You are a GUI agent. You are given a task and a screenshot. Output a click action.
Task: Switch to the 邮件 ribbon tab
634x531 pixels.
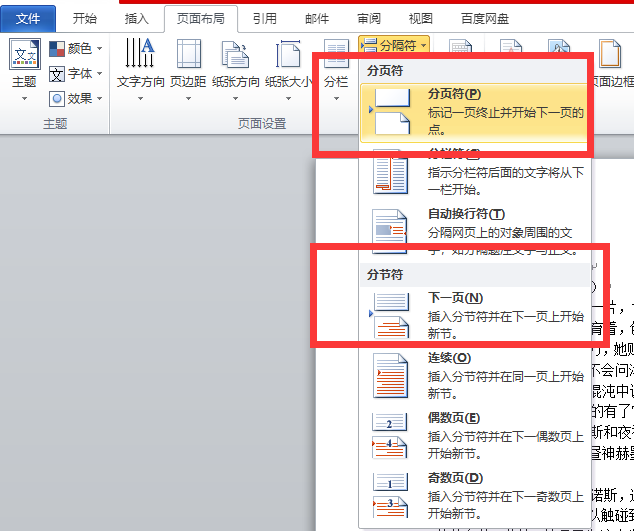tap(317, 19)
